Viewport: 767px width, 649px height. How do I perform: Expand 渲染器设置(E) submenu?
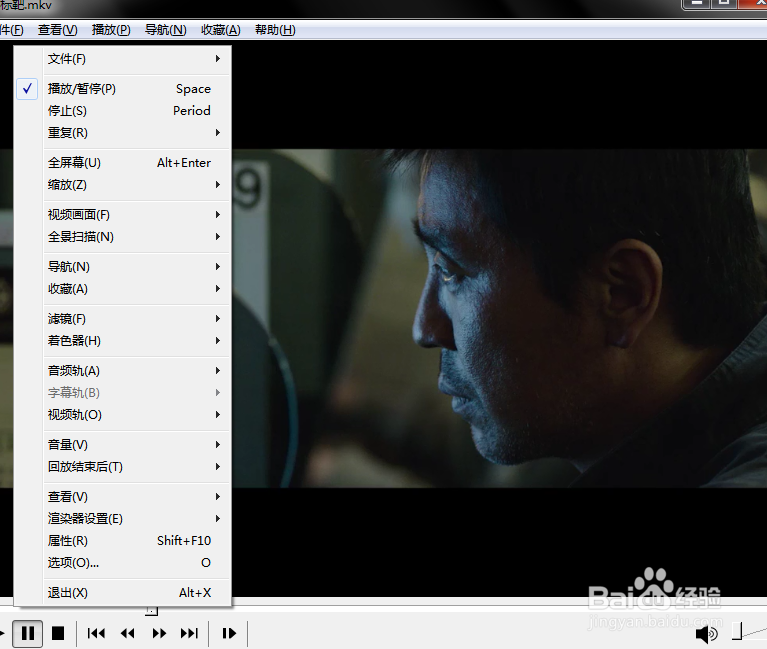coord(122,518)
